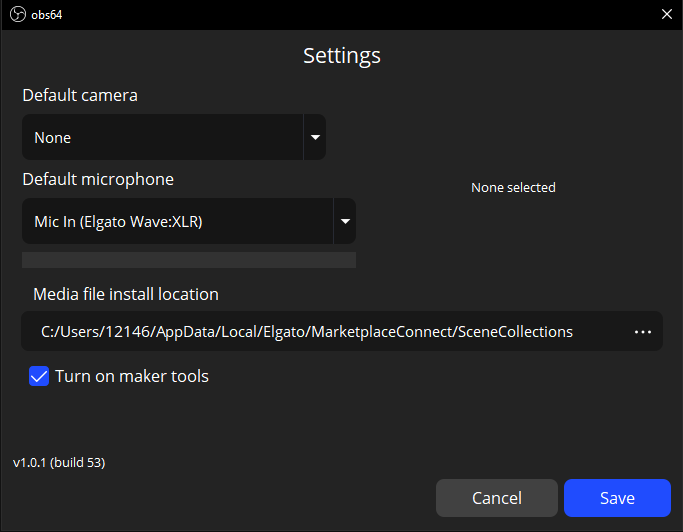Image resolution: width=683 pixels, height=532 pixels.
Task: Expand microphone list using its arrow
Action: pyautogui.click(x=344, y=221)
